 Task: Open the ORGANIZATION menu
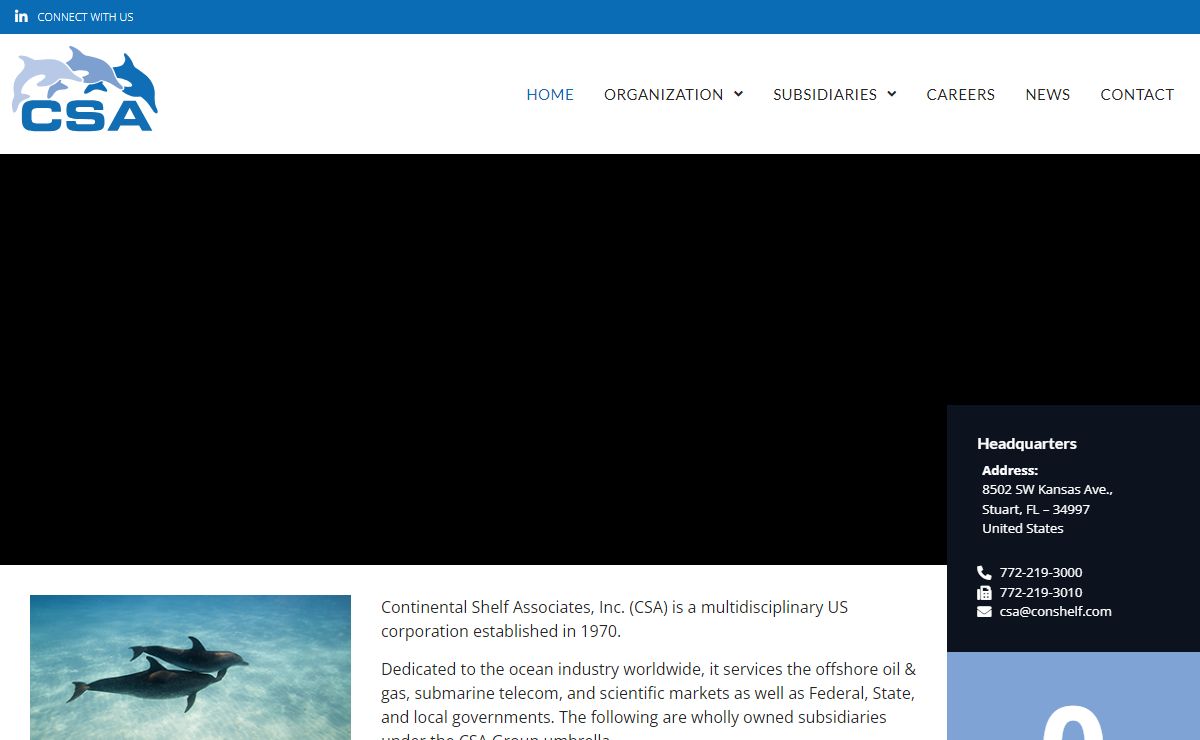663,94
